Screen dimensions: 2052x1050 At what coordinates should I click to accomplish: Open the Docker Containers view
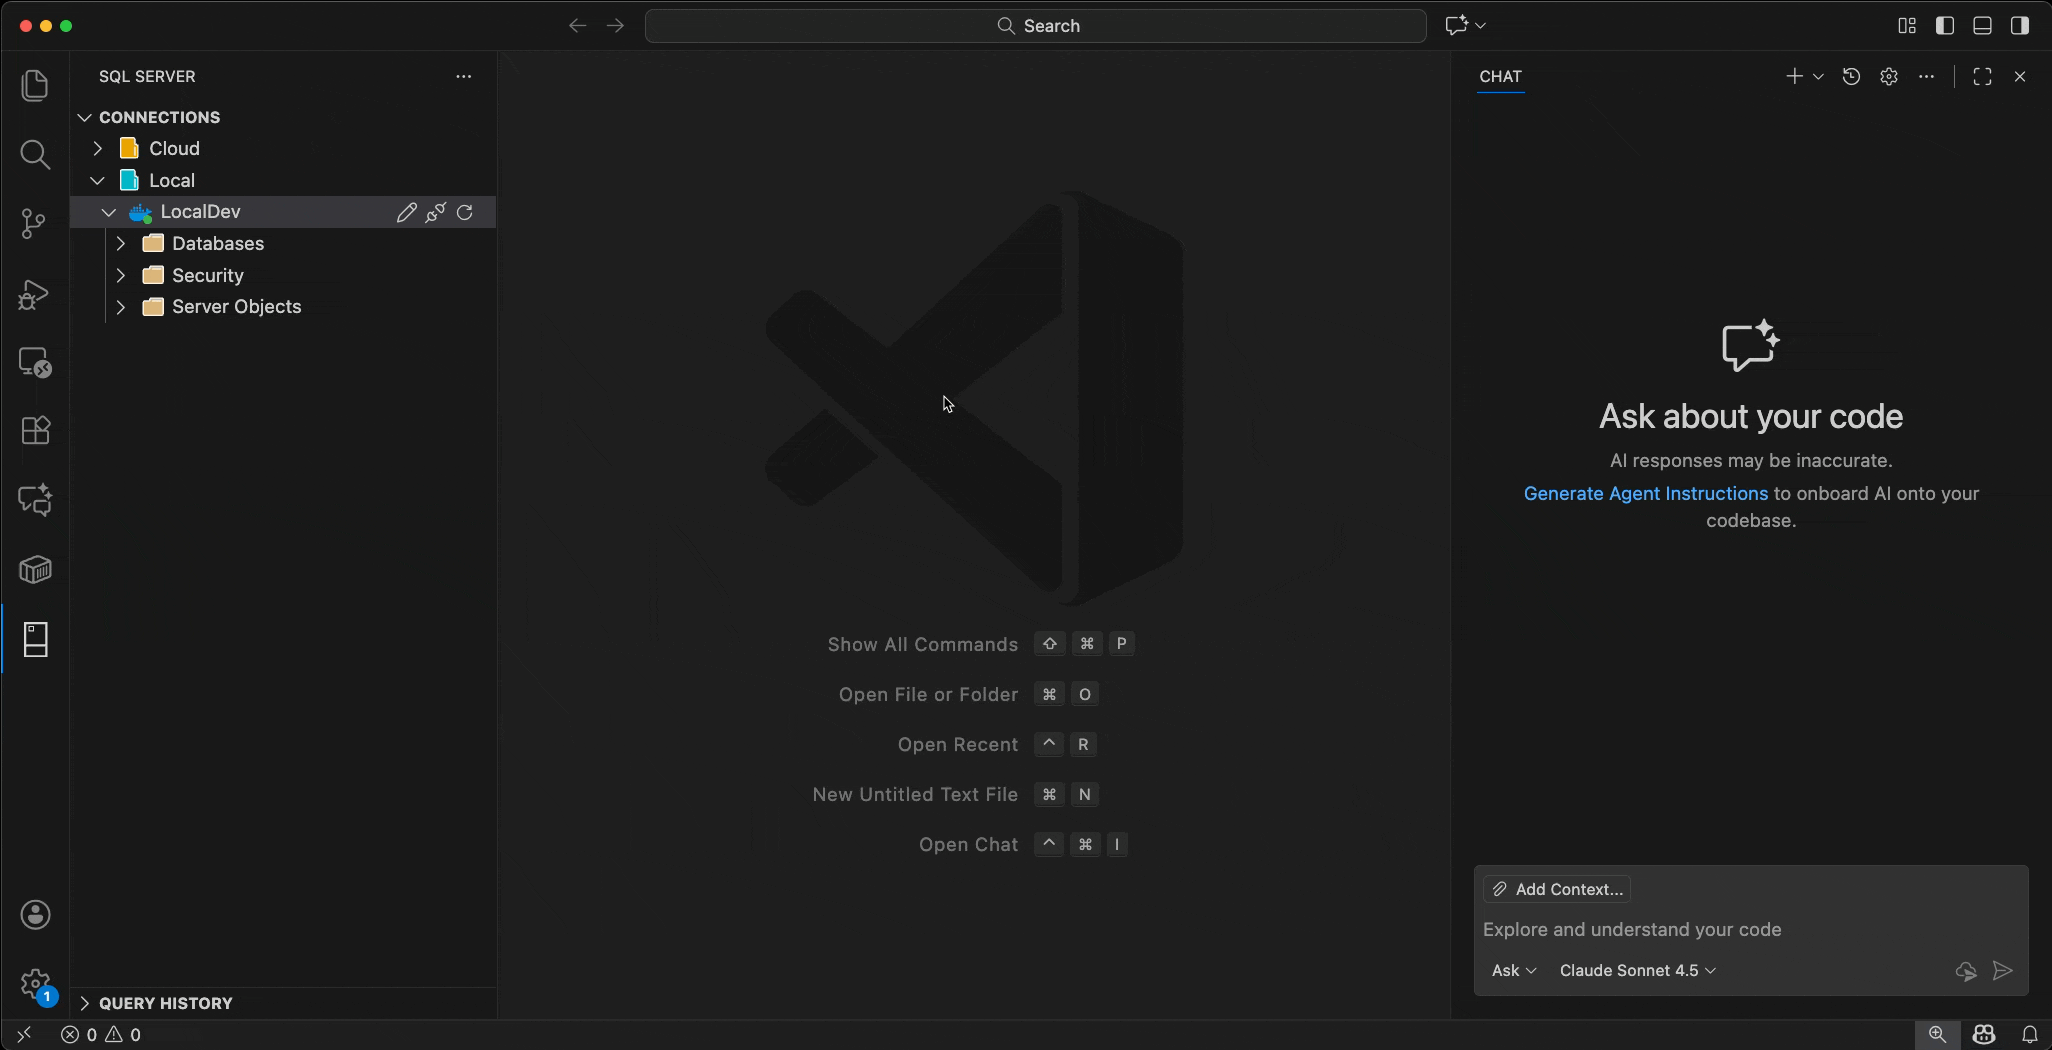[x=36, y=569]
